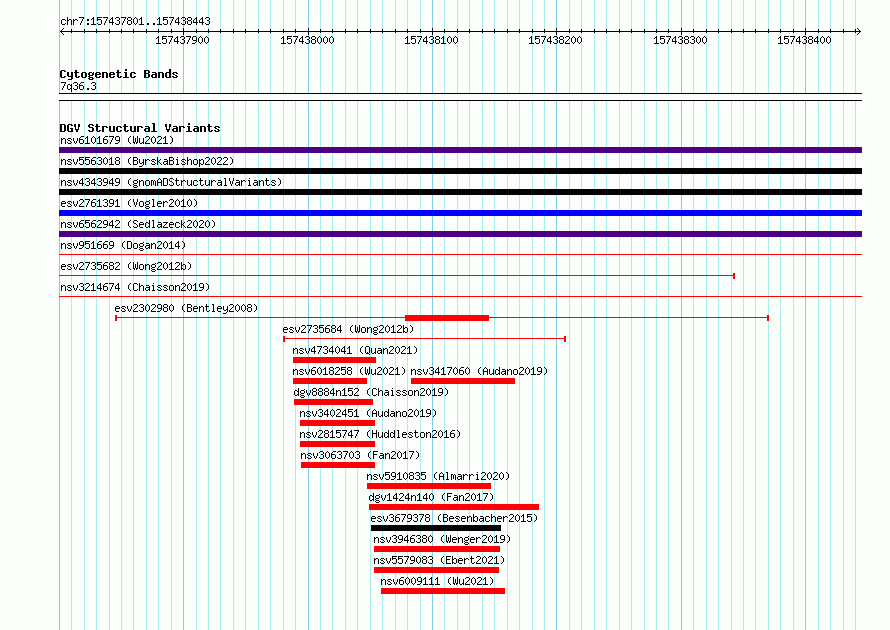Click the red bar under nsv6018258
Image resolution: width=890 pixels, height=630 pixels.
(330, 381)
